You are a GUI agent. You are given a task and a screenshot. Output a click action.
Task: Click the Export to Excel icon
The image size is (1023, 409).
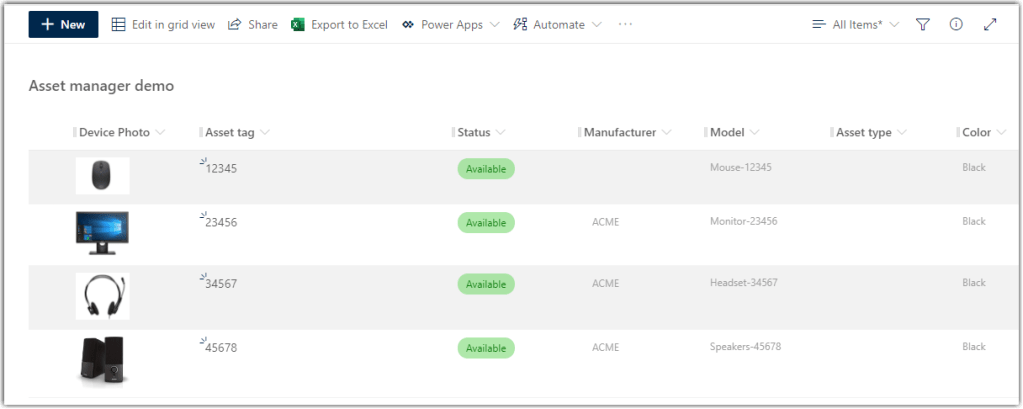(x=297, y=24)
